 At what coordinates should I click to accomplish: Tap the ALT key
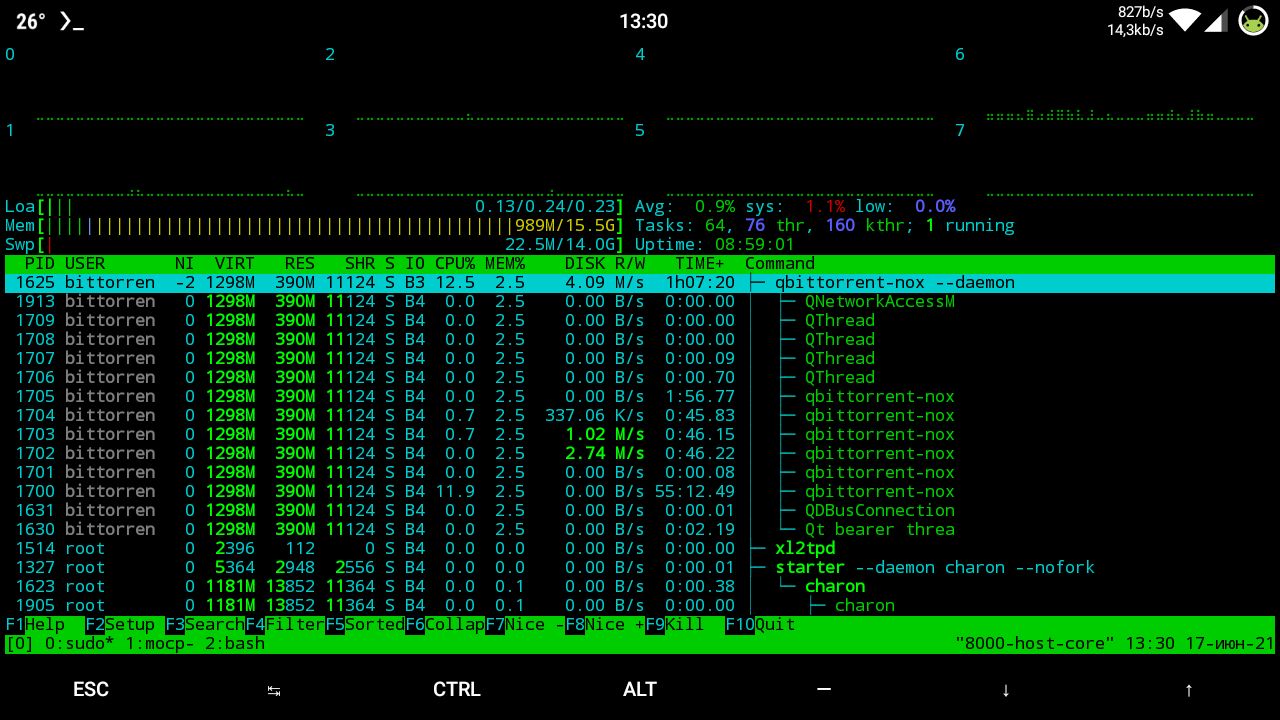coord(640,690)
